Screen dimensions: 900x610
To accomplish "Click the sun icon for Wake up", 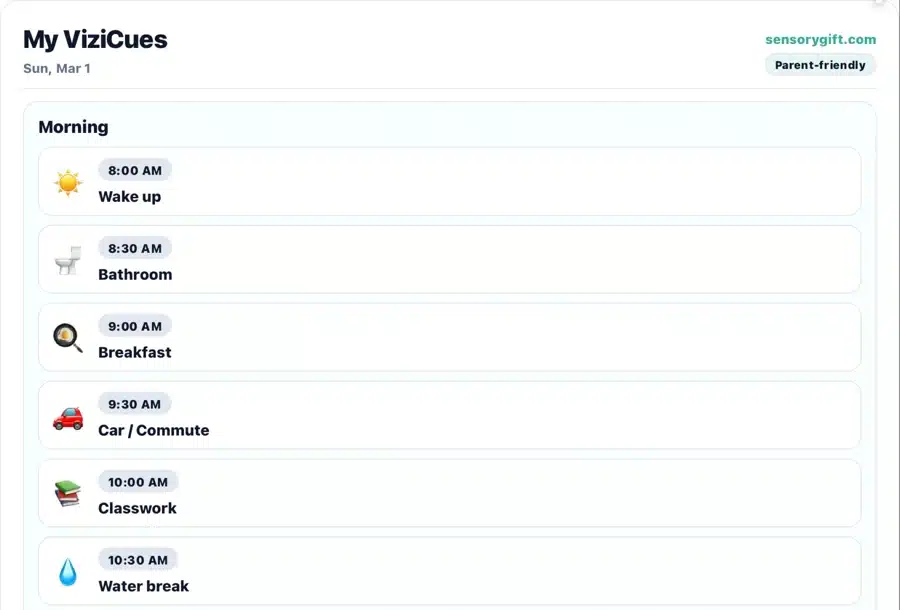I will point(66,184).
